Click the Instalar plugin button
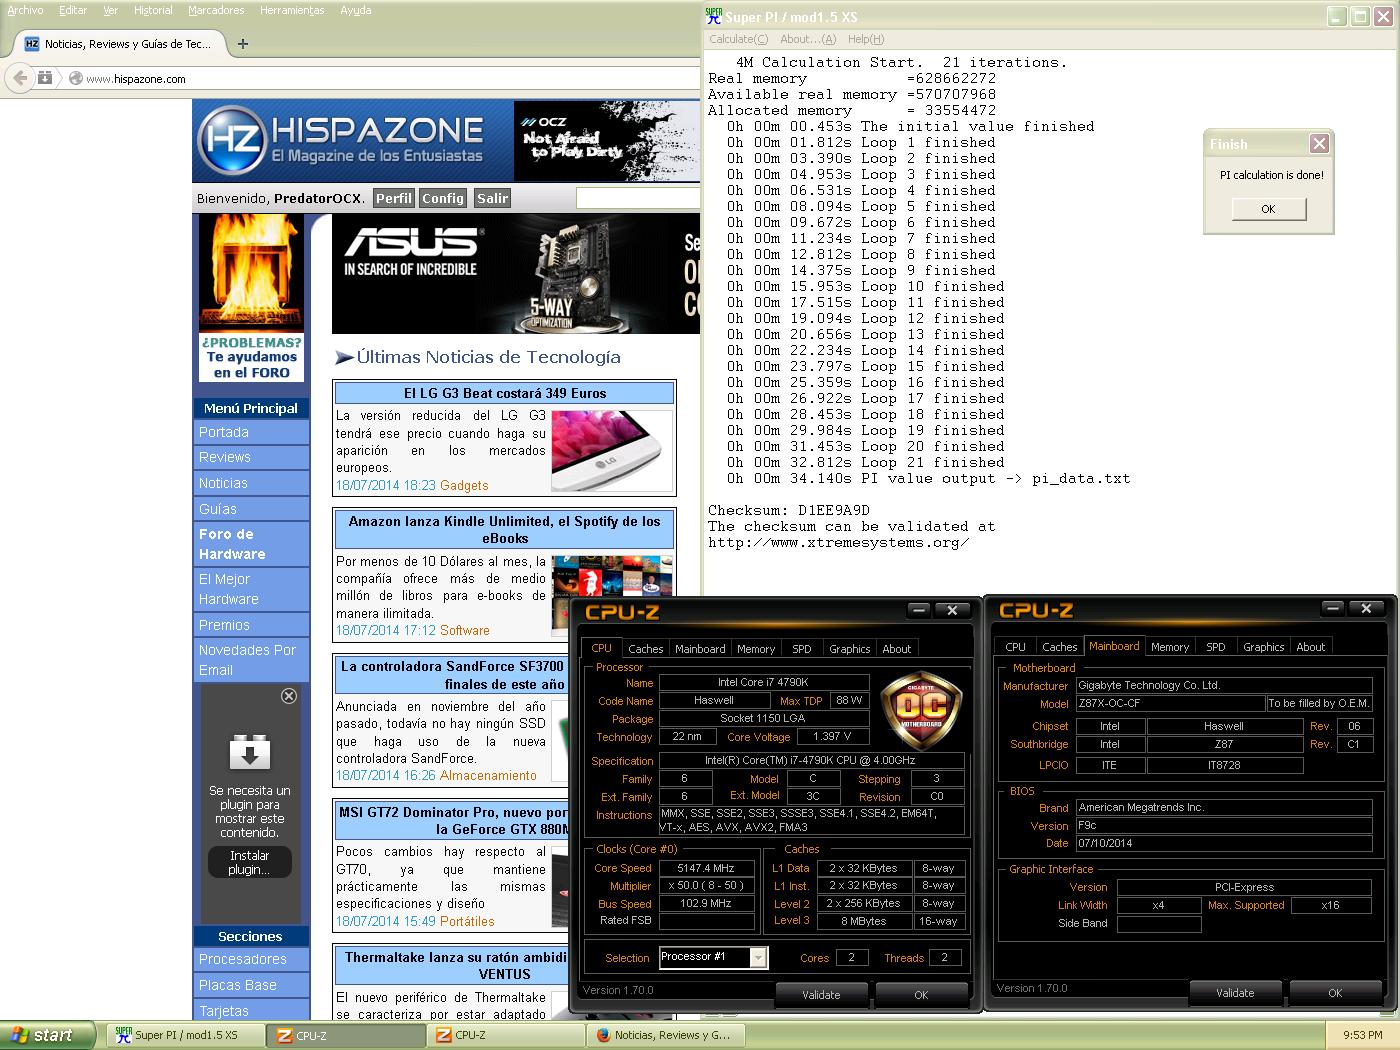Viewport: 1400px width, 1050px height. point(249,862)
